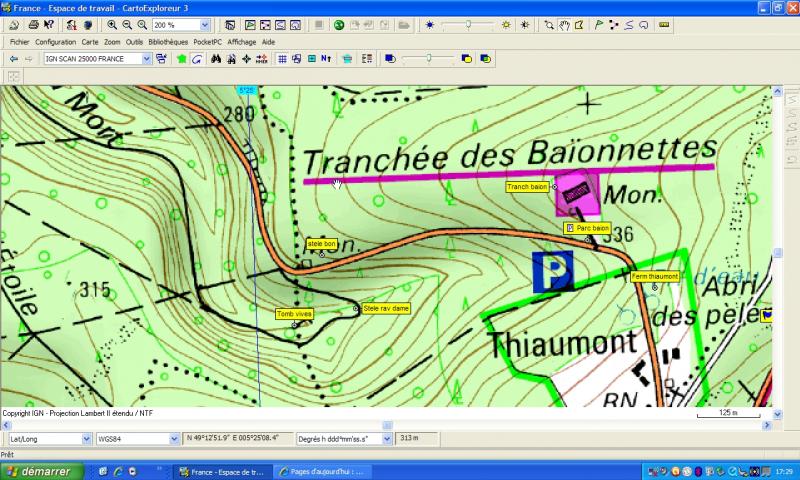This screenshot has width=800, height=480.
Task: Open the PocketPC menu
Action: [208, 42]
